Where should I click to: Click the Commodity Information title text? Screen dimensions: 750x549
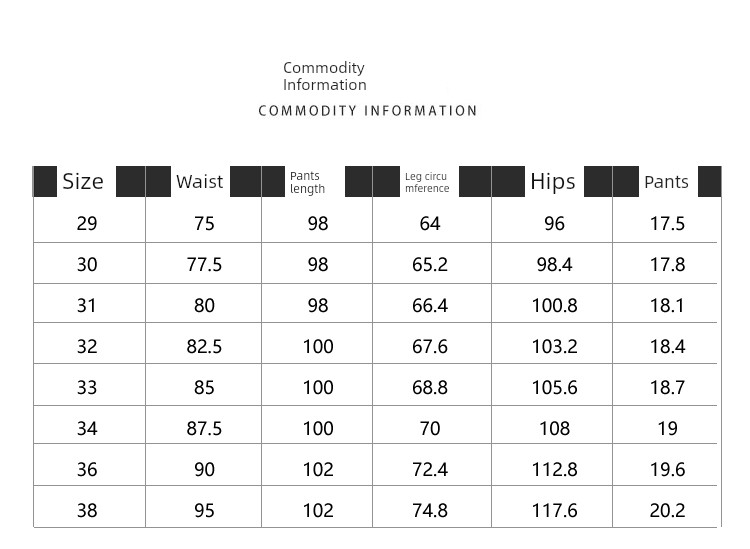pos(324,76)
